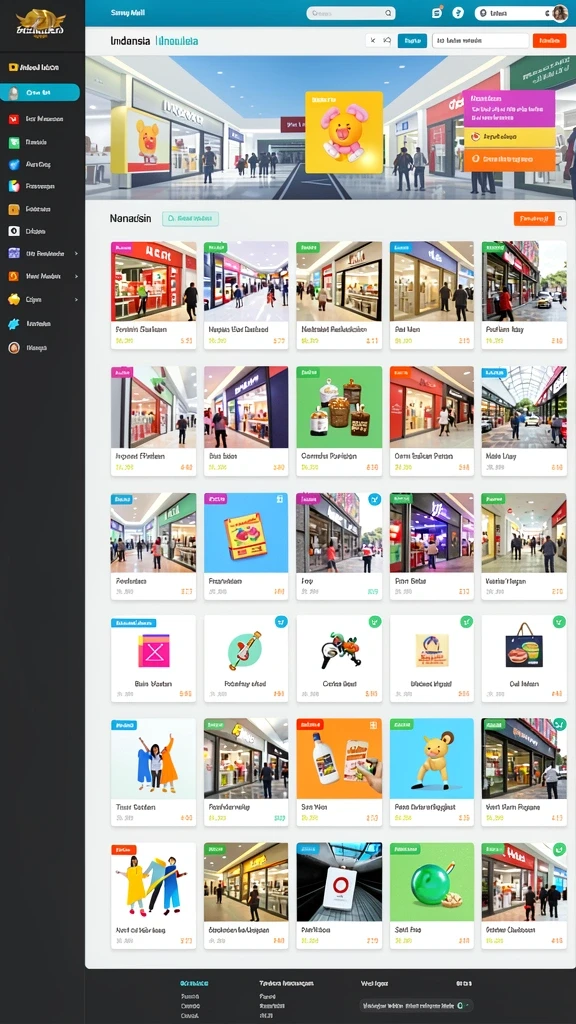Click the orange button right of the text input

[549, 40]
